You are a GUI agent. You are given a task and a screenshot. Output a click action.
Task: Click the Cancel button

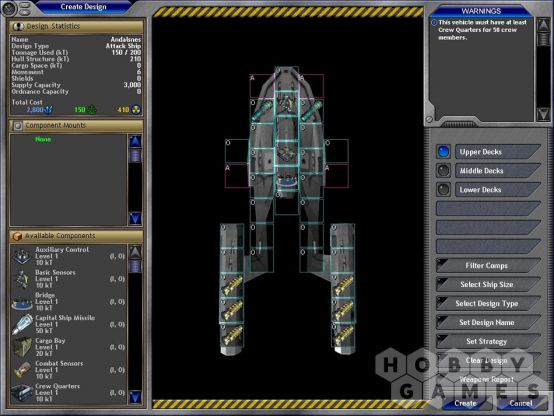click(521, 403)
